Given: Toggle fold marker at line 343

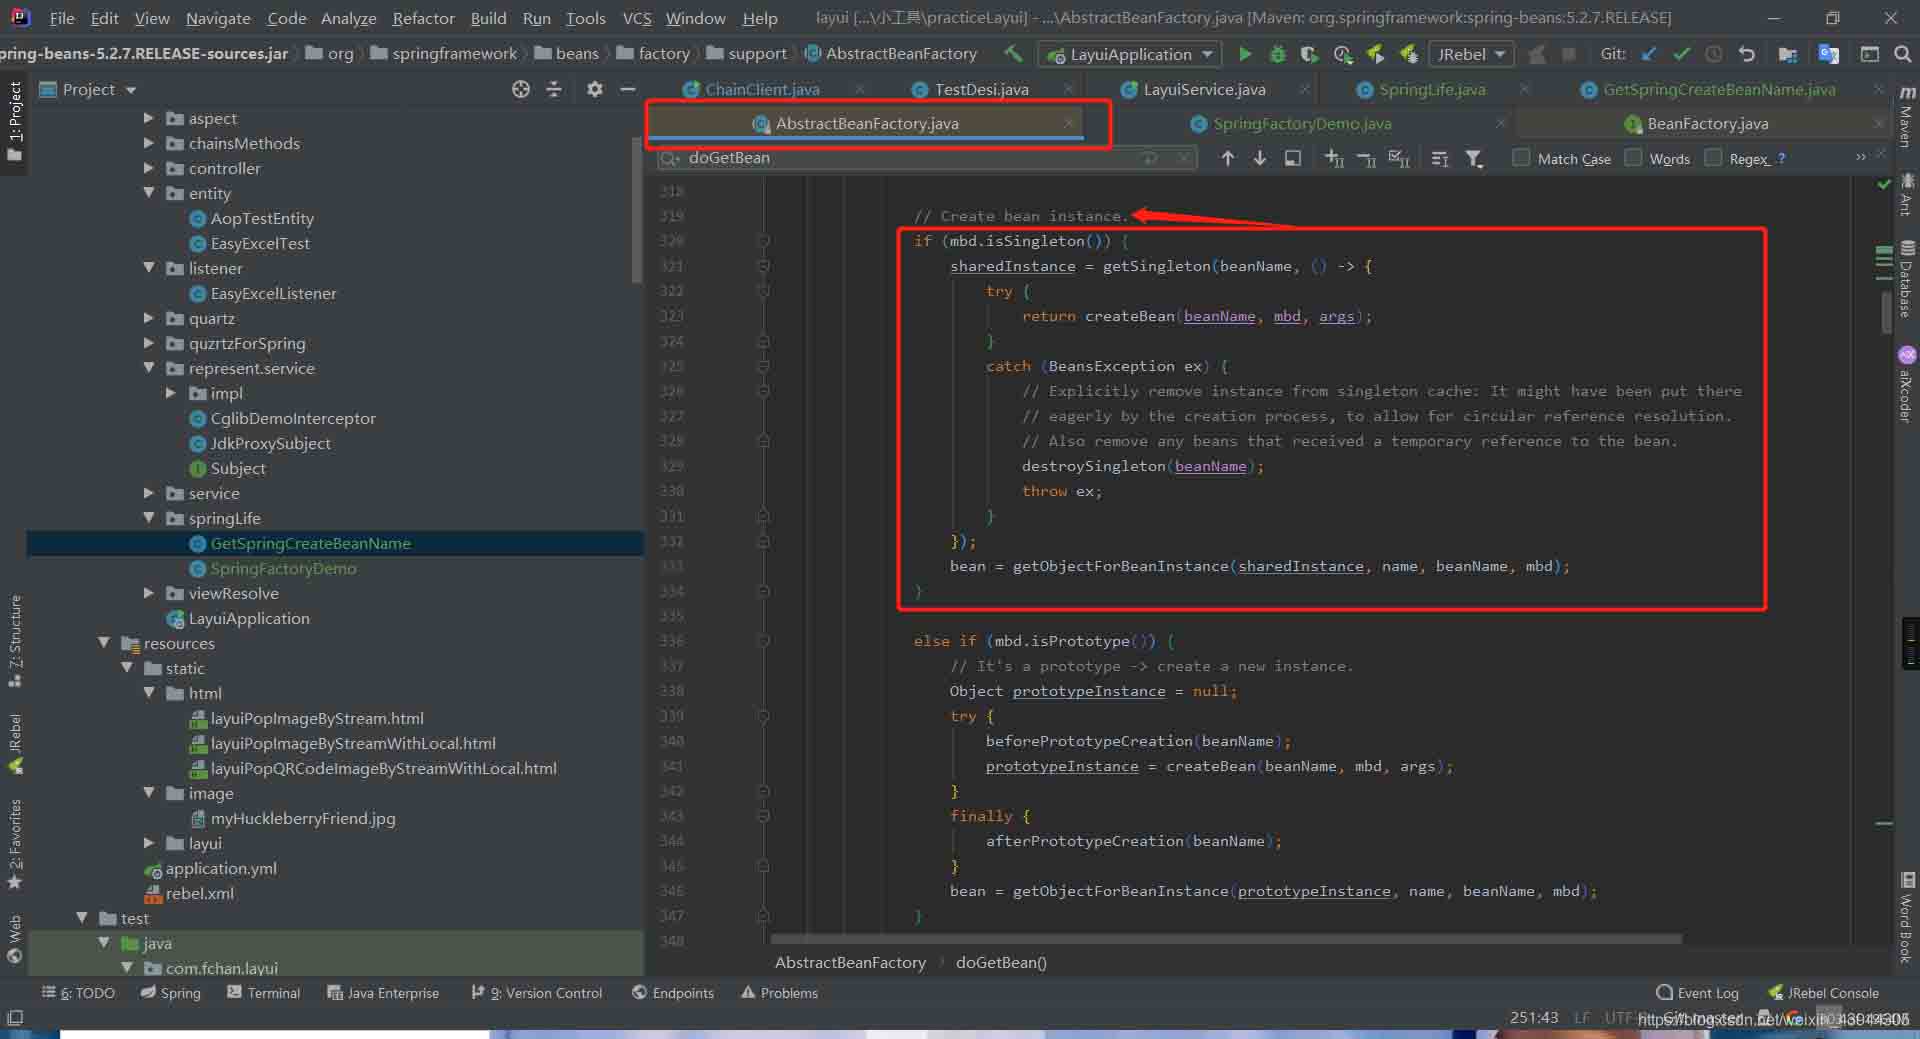Looking at the screenshot, I should 763,816.
